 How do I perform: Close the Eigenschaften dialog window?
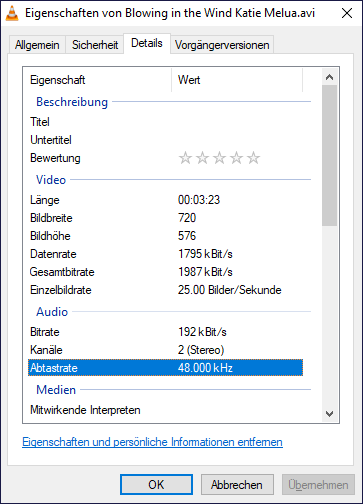tap(347, 13)
